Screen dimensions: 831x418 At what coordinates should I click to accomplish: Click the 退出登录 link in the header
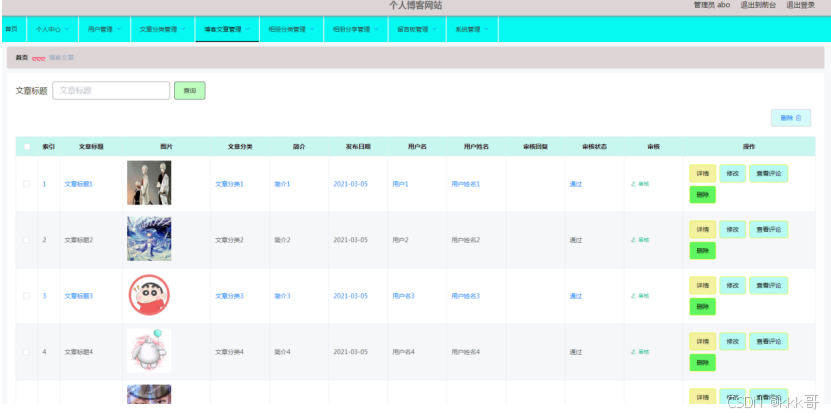click(800, 5)
